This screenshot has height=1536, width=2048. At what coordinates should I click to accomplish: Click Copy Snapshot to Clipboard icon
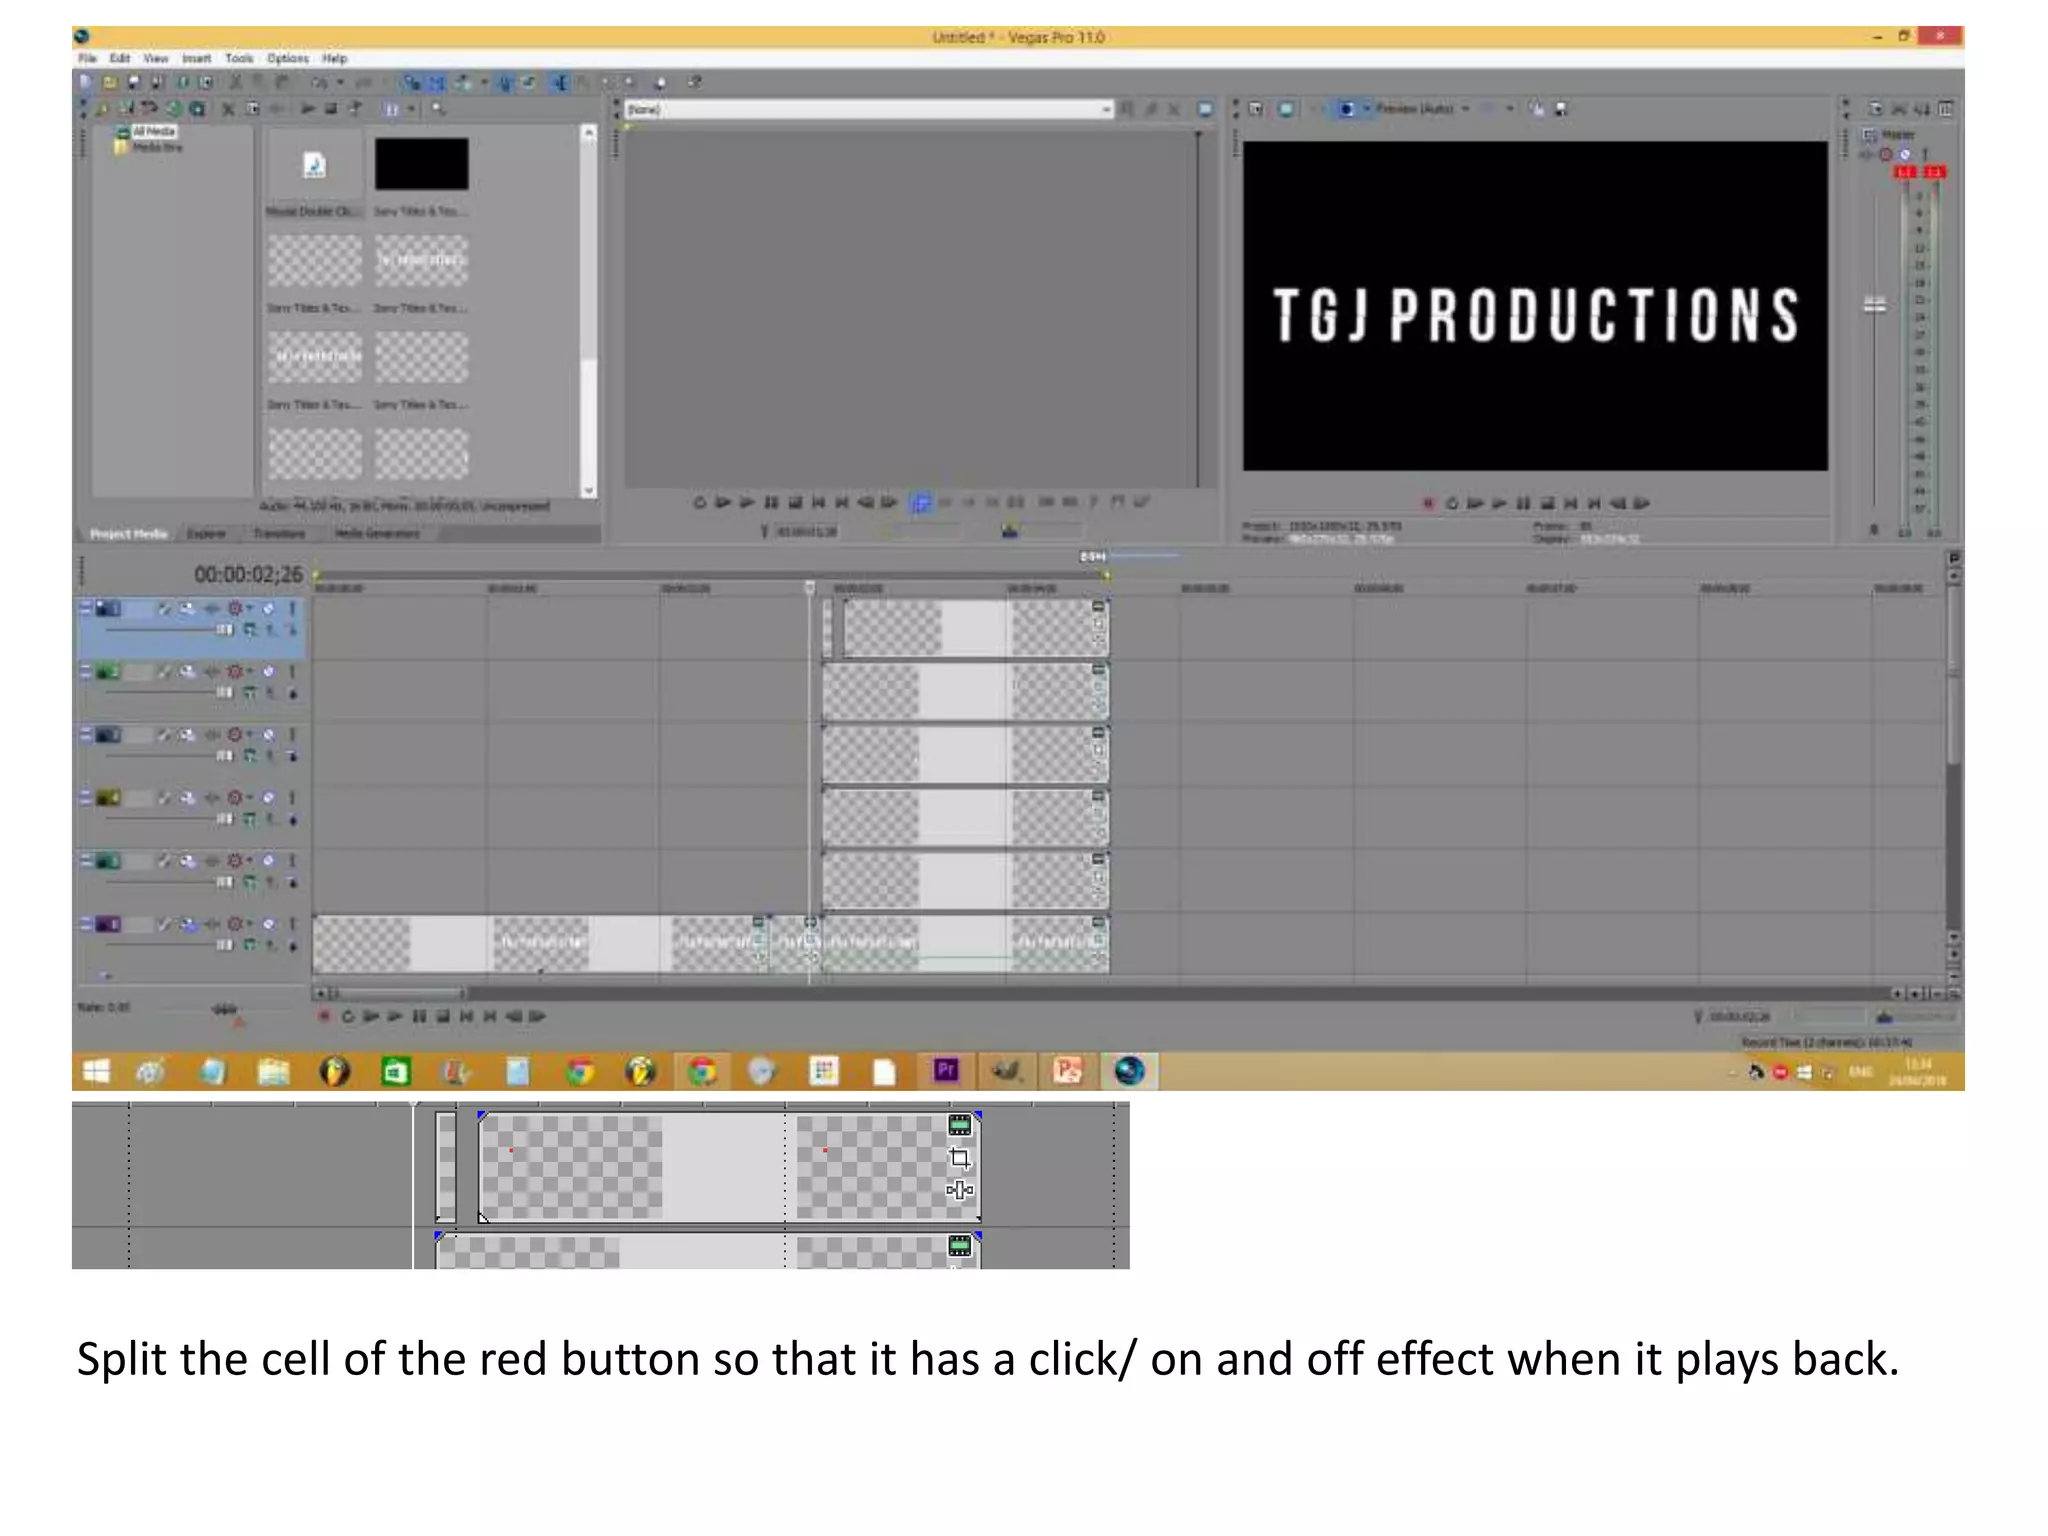click(x=1537, y=108)
